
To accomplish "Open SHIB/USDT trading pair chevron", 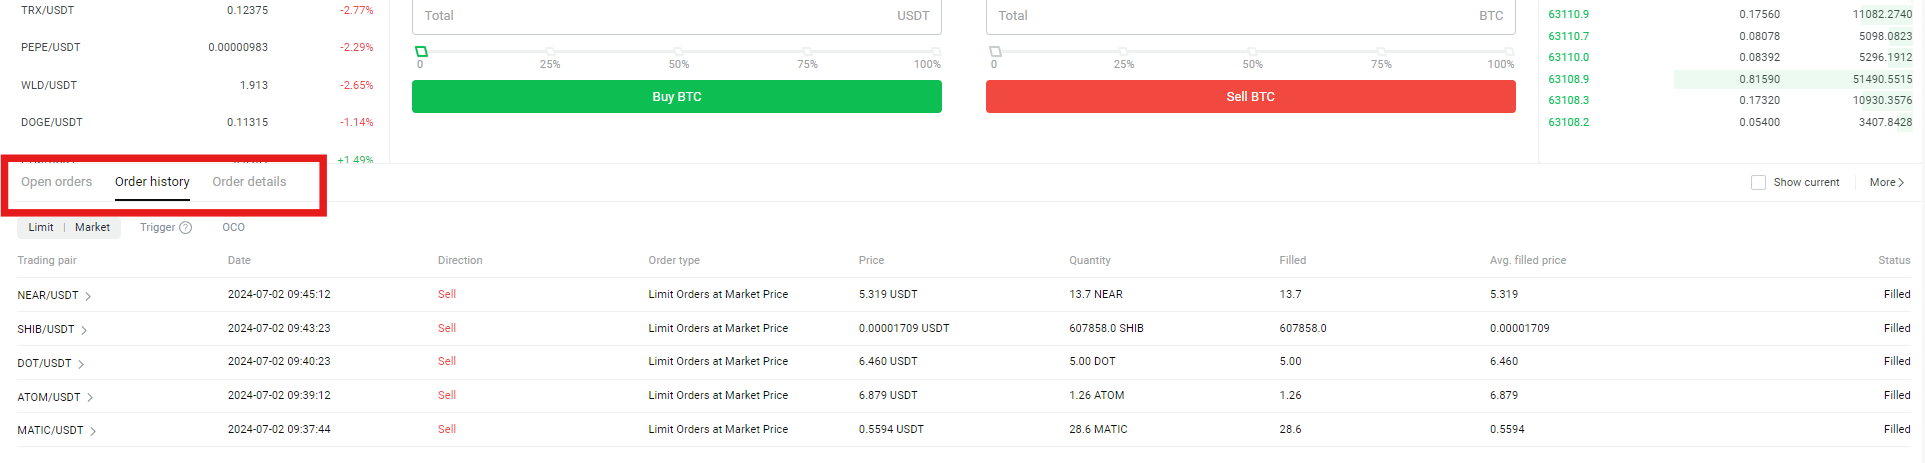I will pos(84,330).
